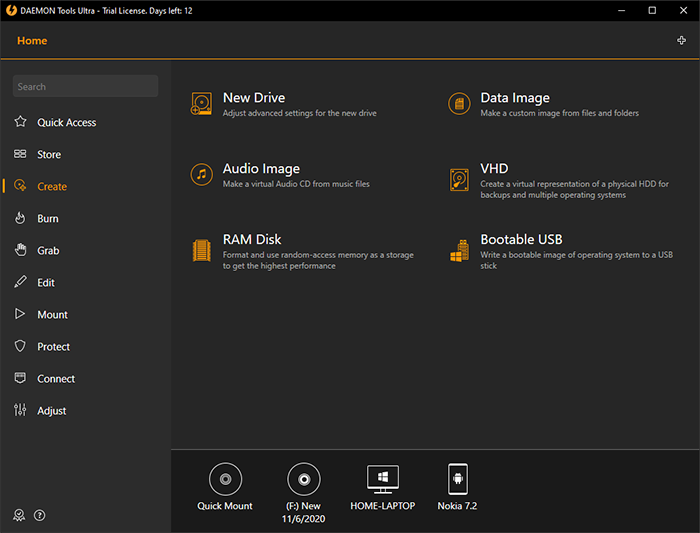Screen dimensions: 700x533
Task: Click the Burn flame icon
Action: coord(20,218)
